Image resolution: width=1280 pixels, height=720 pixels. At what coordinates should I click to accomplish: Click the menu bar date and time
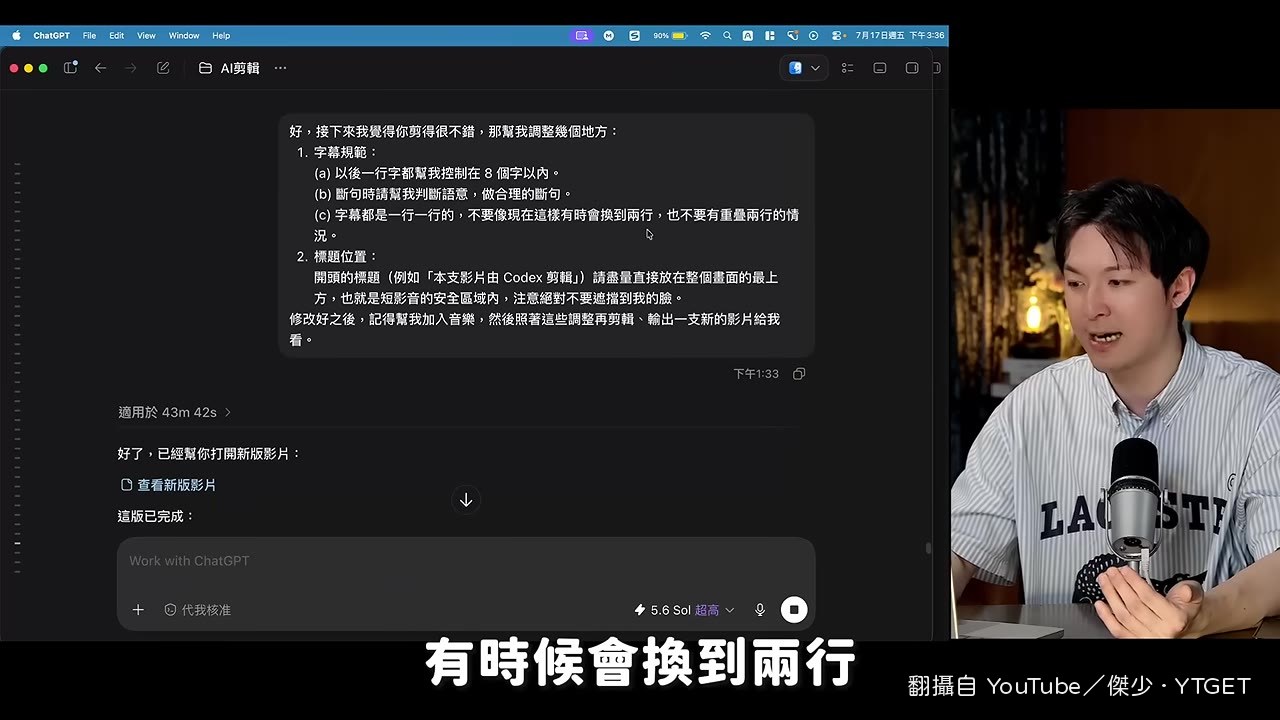tap(900, 35)
